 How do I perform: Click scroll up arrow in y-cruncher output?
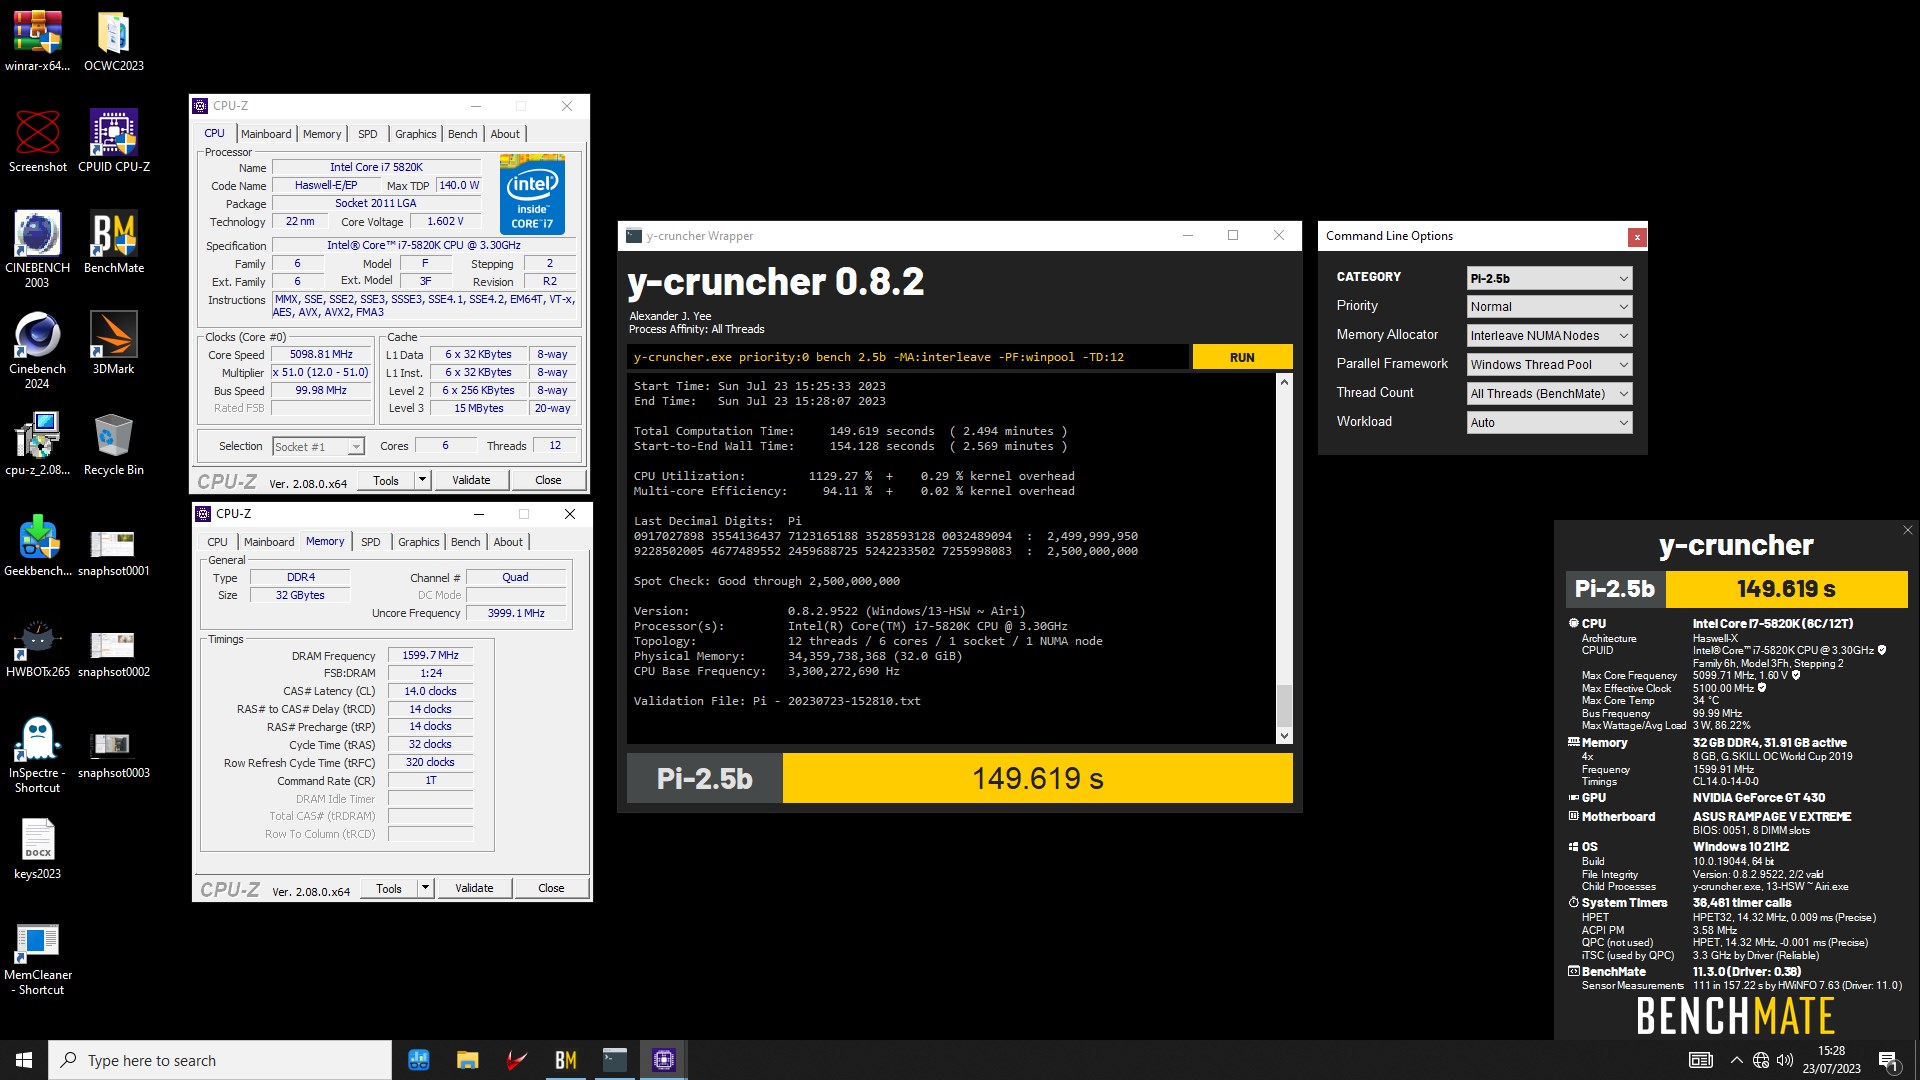1284,382
